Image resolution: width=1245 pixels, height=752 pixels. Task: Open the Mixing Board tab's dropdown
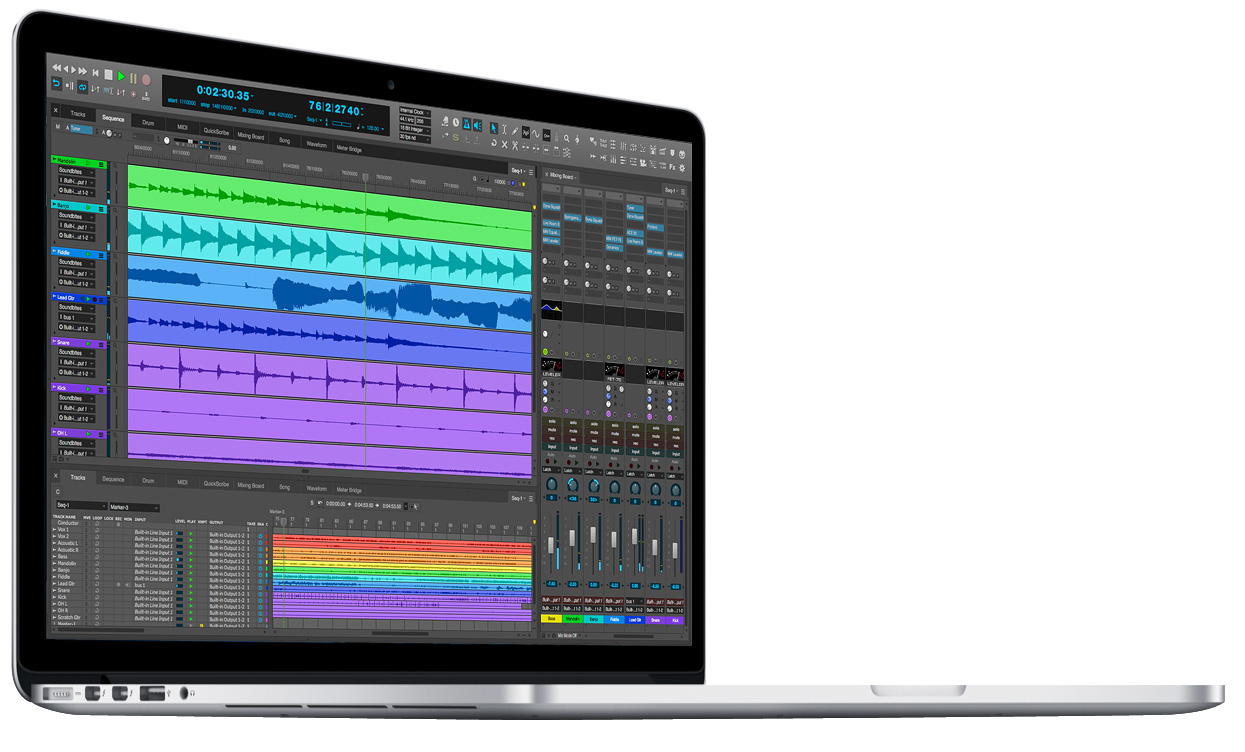(x=577, y=177)
